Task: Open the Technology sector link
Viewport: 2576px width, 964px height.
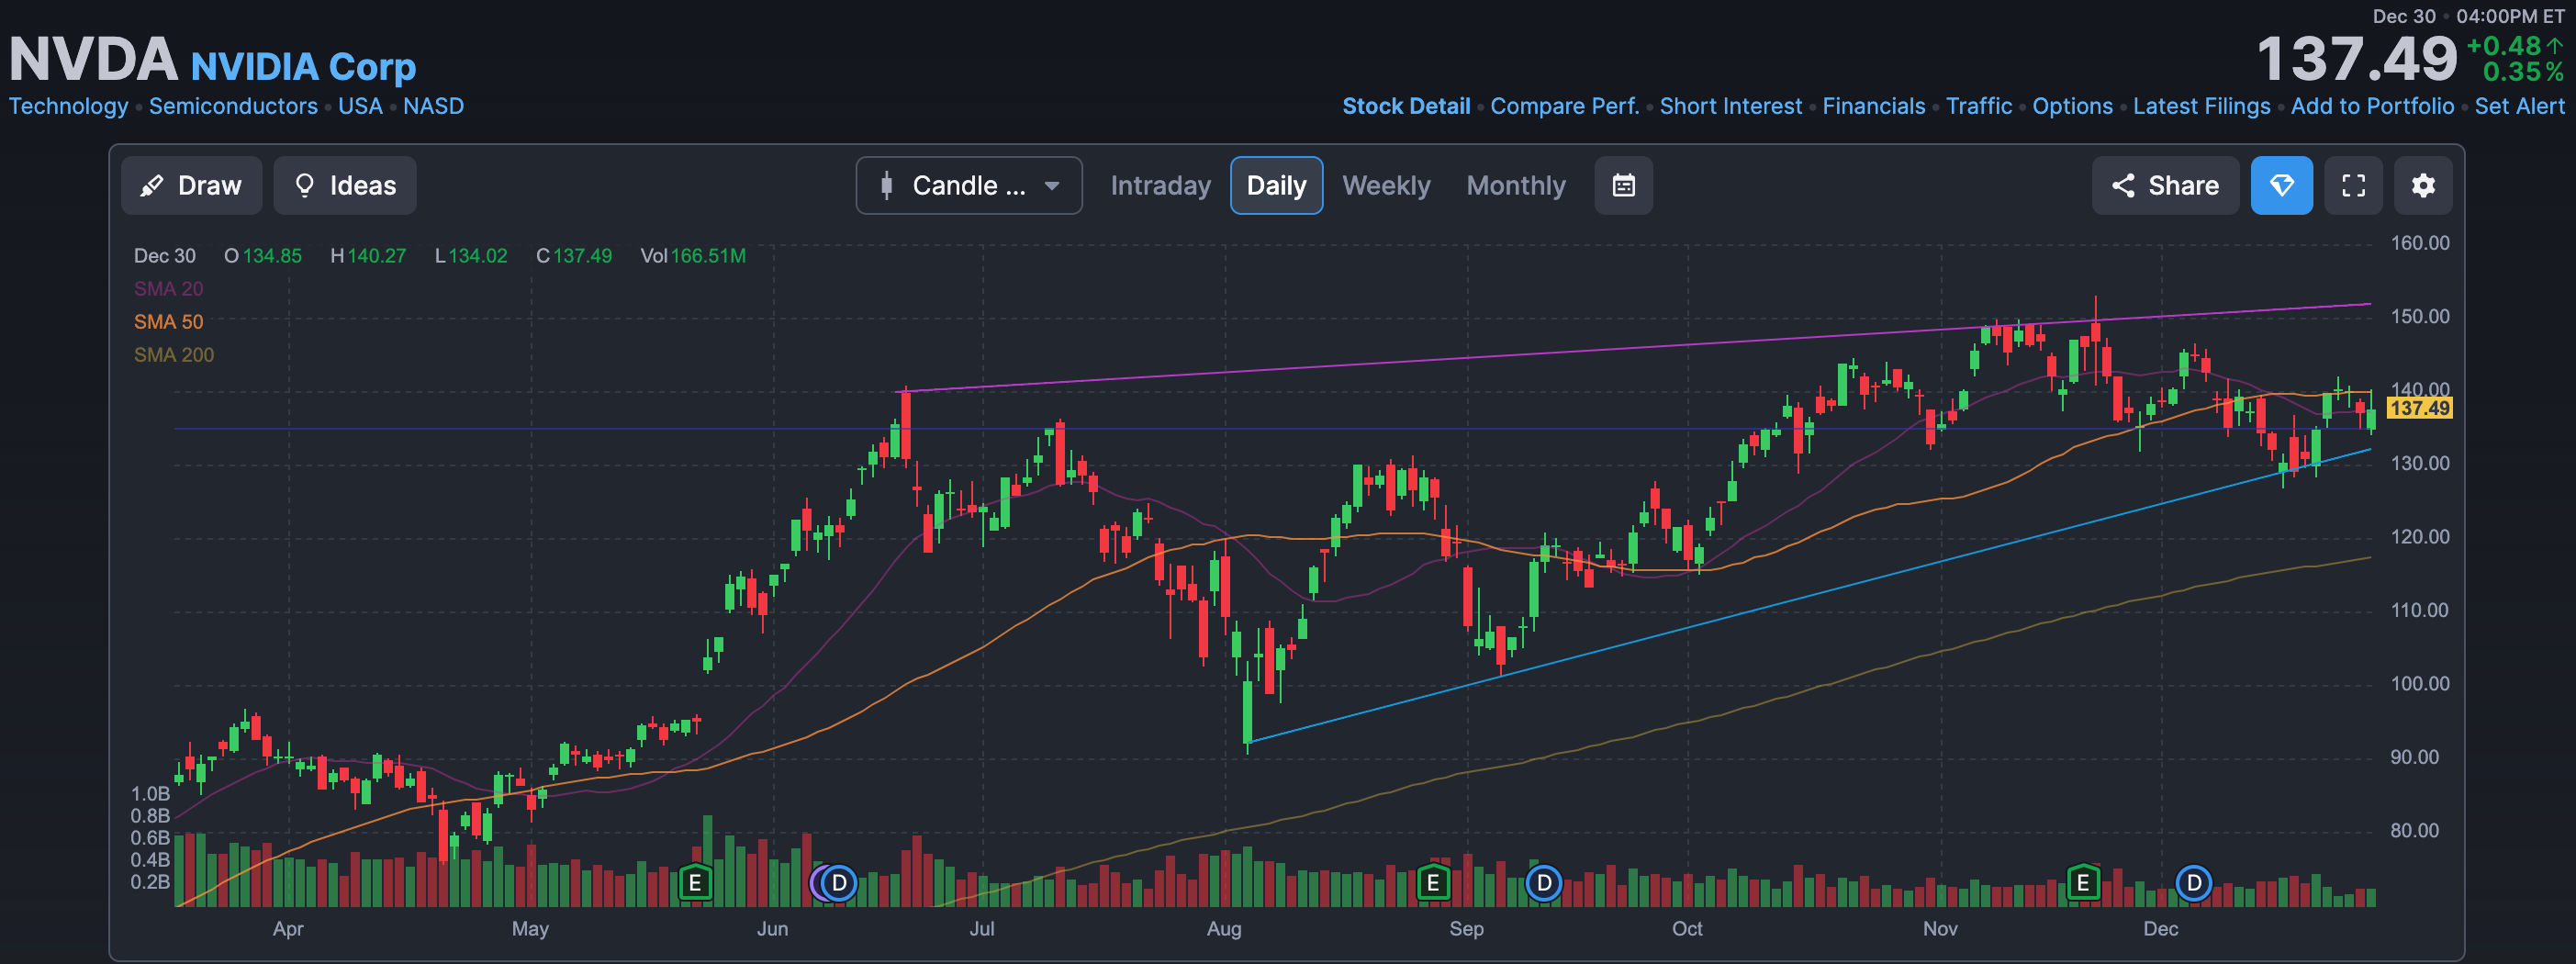Action: click(68, 106)
